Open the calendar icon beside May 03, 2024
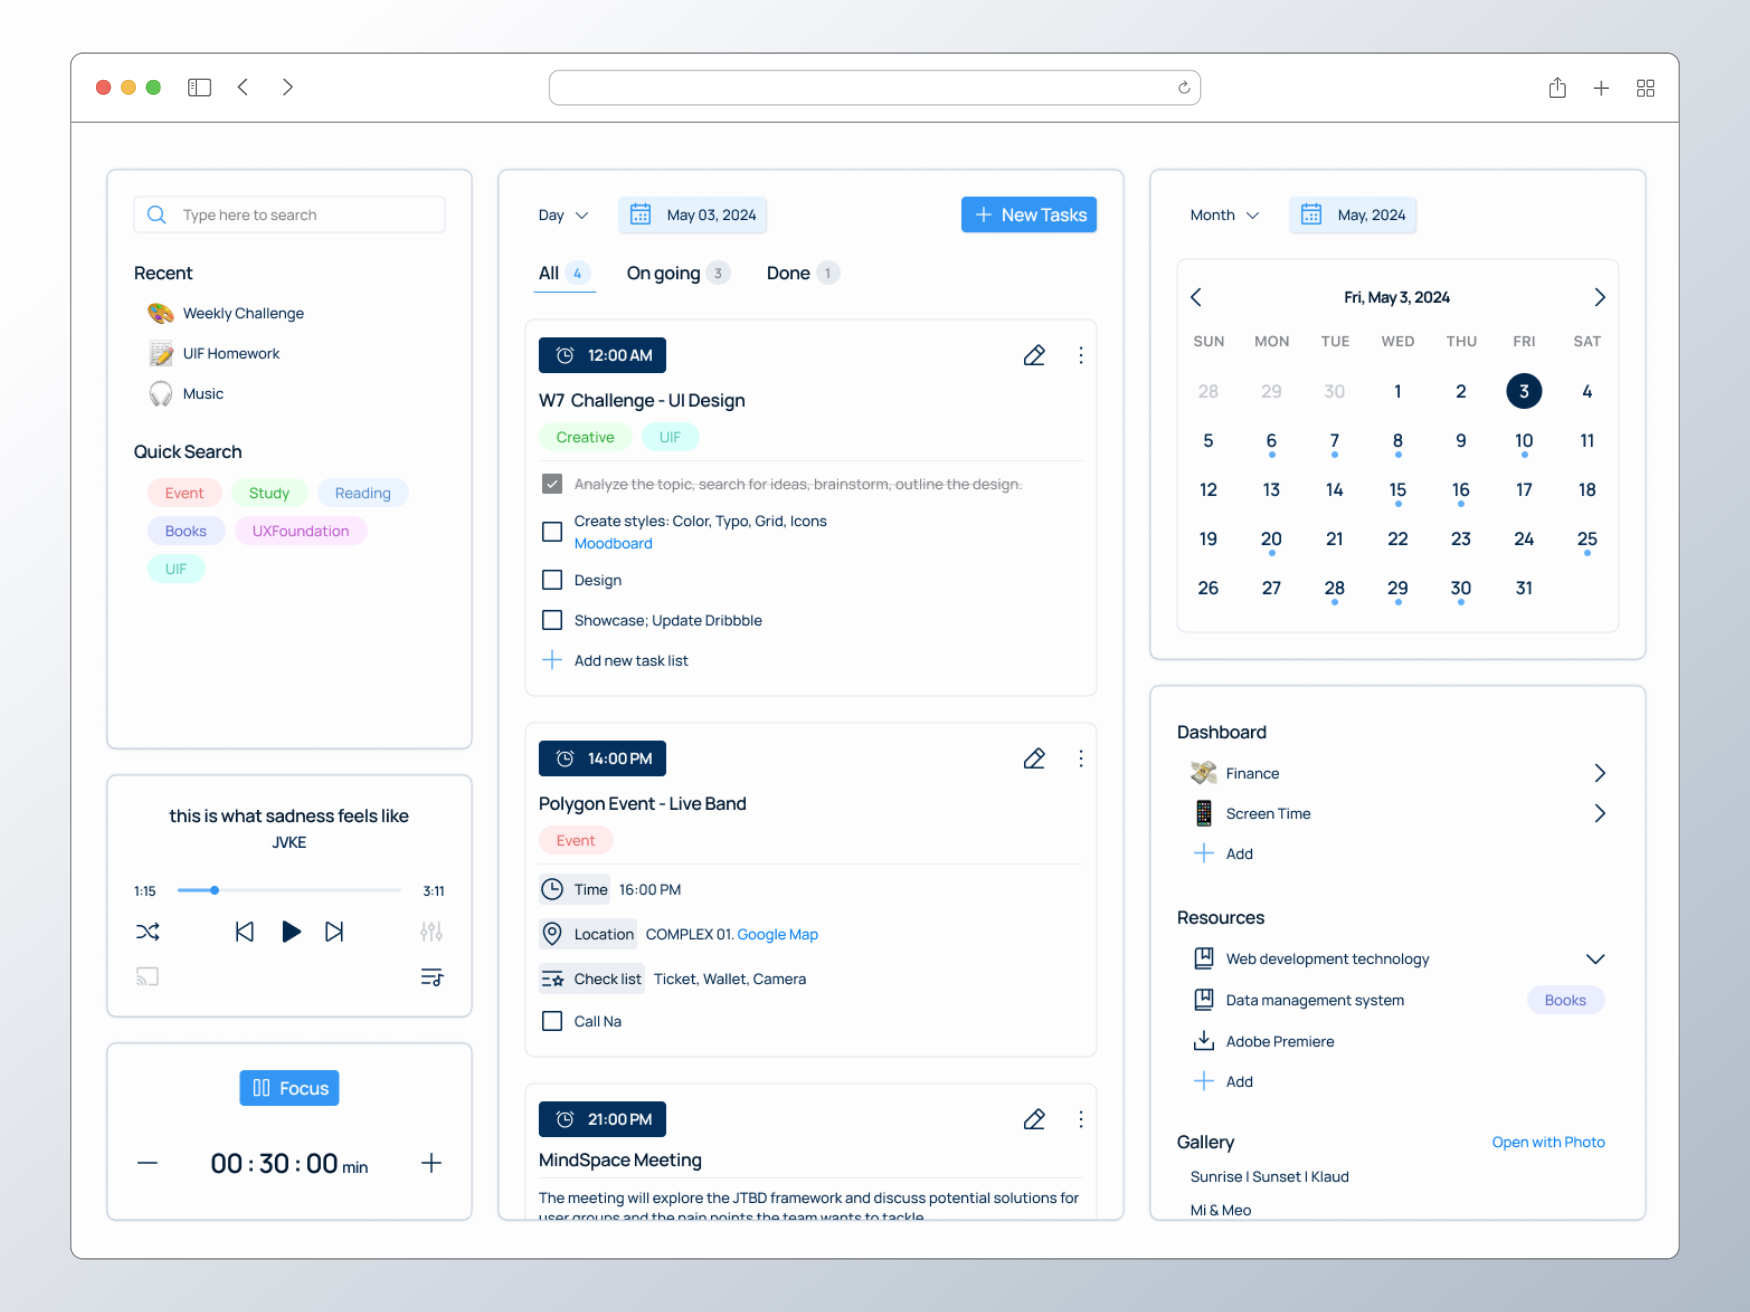Viewport: 1750px width, 1312px height. coord(641,214)
